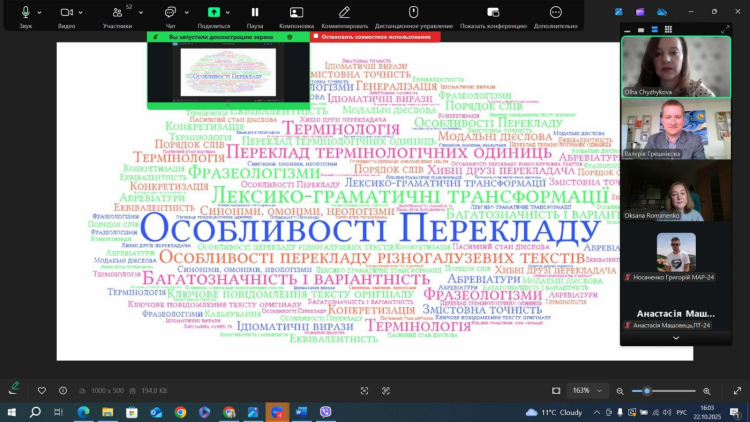Open the Участники participants panel
The height and width of the screenshot is (422, 750).
[117, 12]
